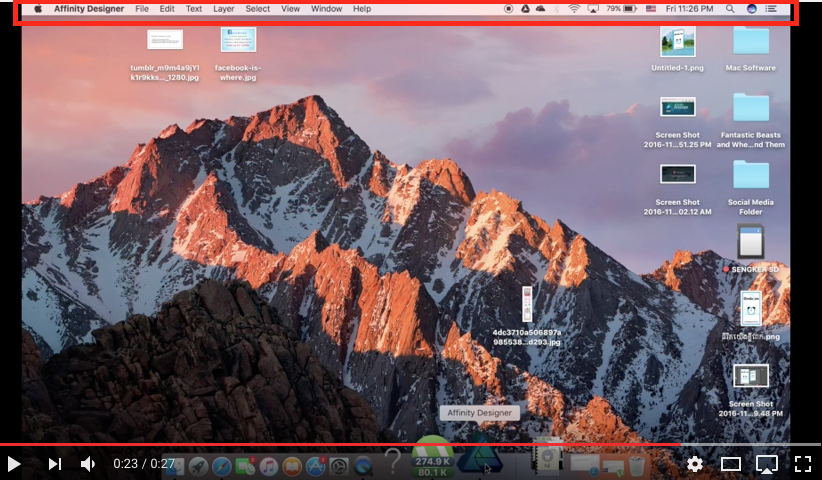The image size is (822, 480).
Task: Open the Wi-Fi status menu
Action: click(575, 9)
